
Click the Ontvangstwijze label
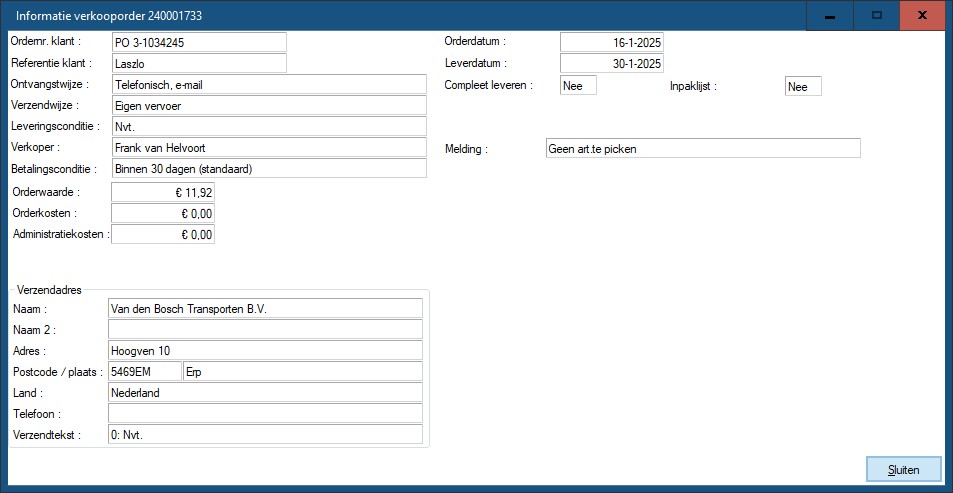coord(50,84)
